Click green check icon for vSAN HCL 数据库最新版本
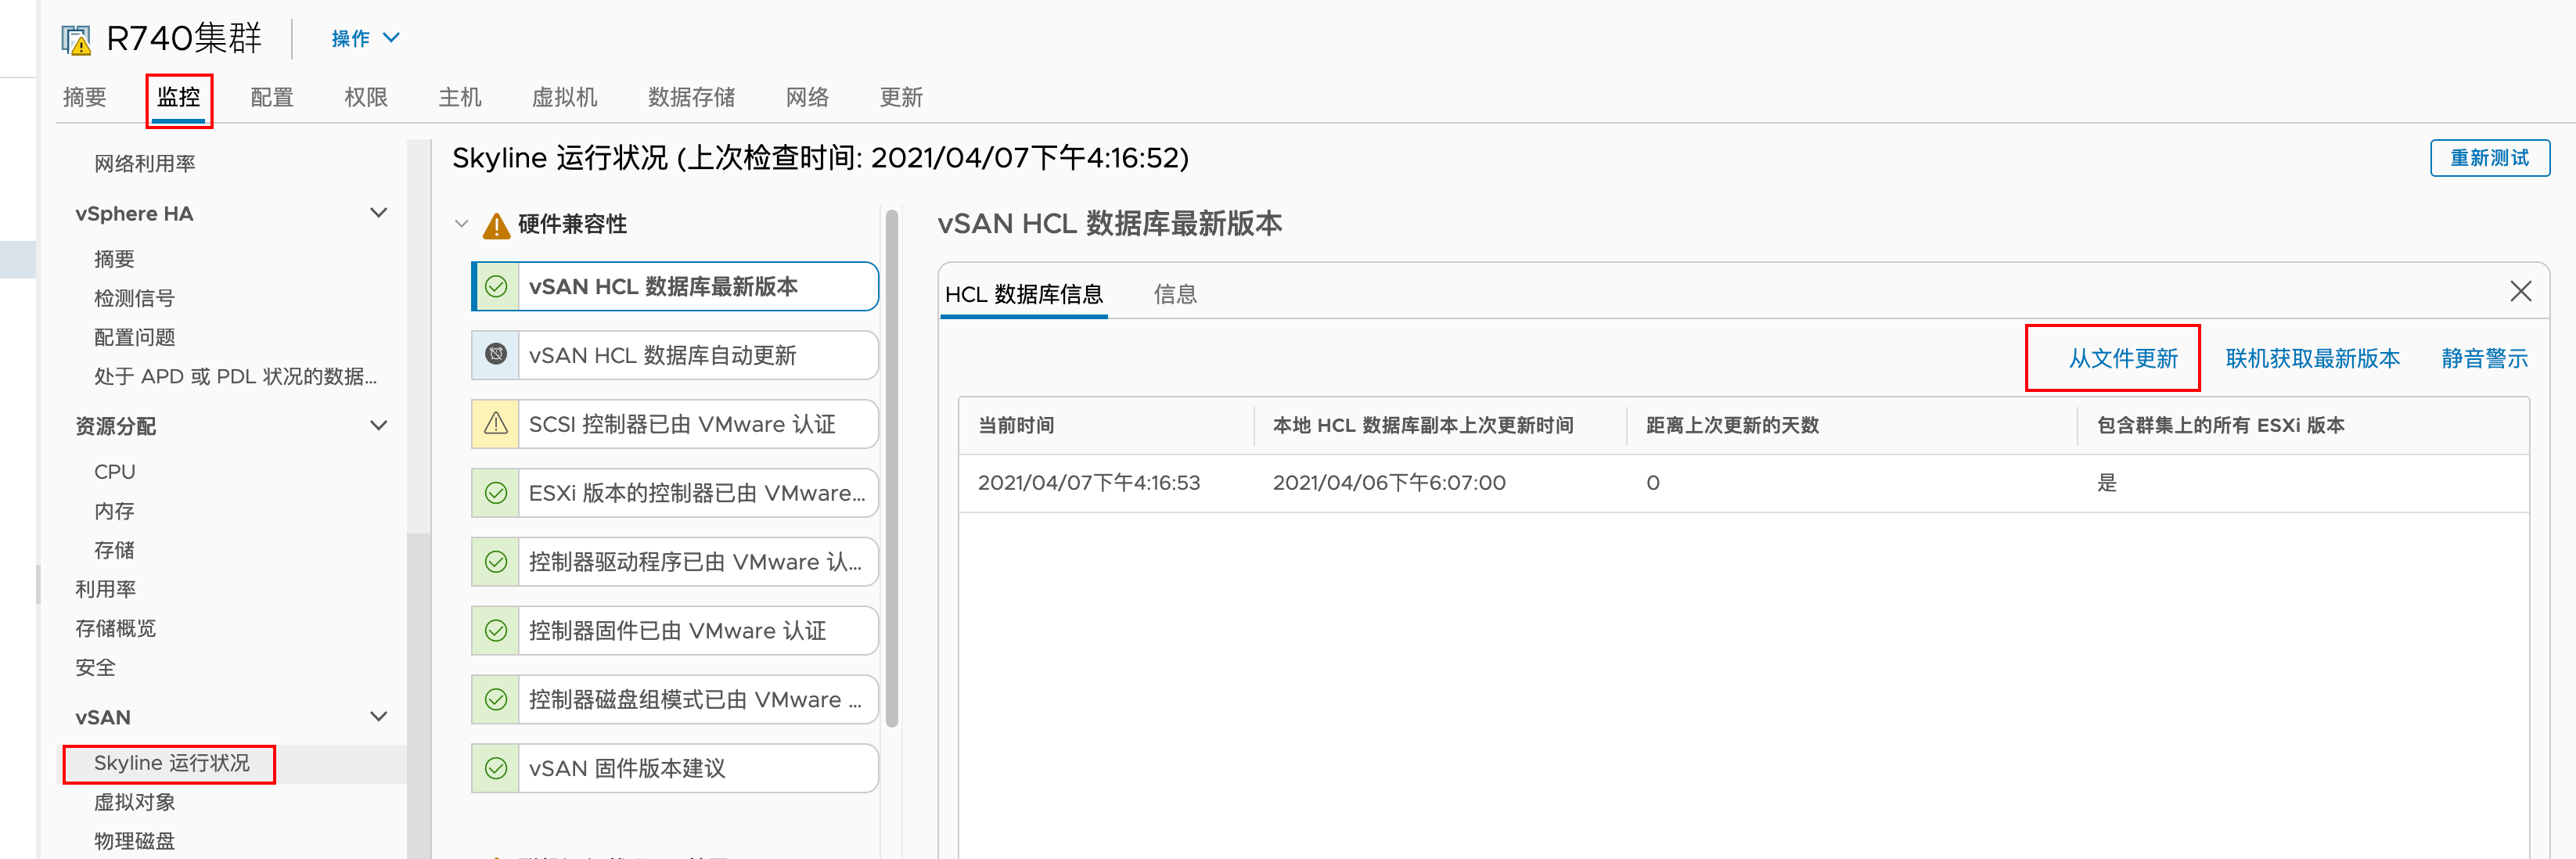Screen dimensions: 2576x859 [x=496, y=287]
